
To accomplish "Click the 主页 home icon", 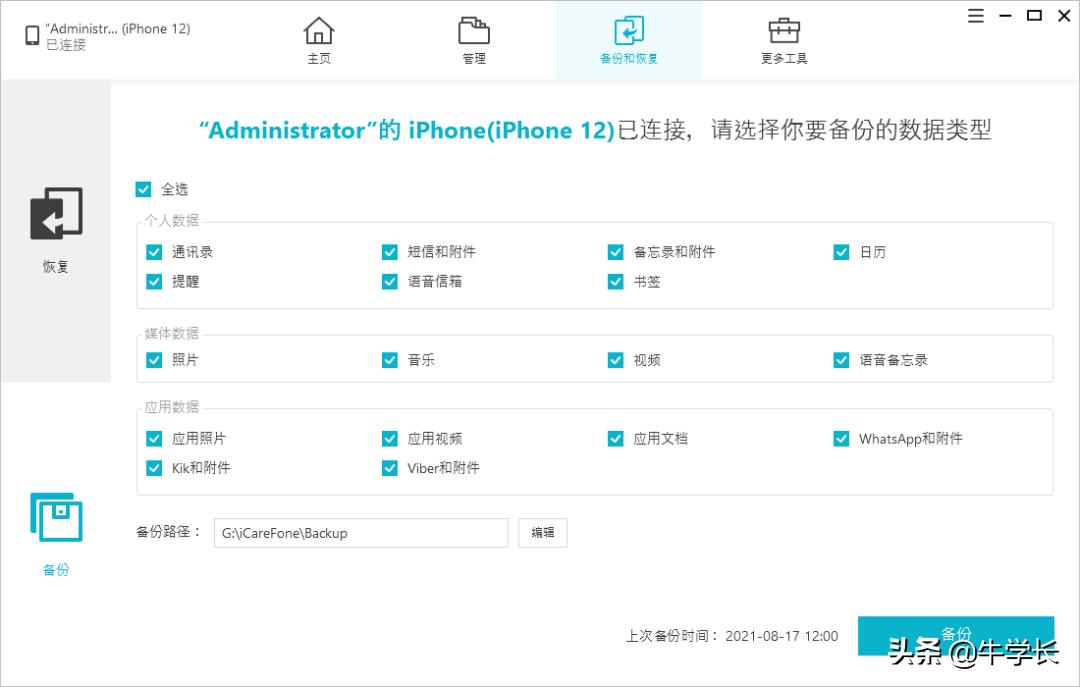I will [319, 32].
